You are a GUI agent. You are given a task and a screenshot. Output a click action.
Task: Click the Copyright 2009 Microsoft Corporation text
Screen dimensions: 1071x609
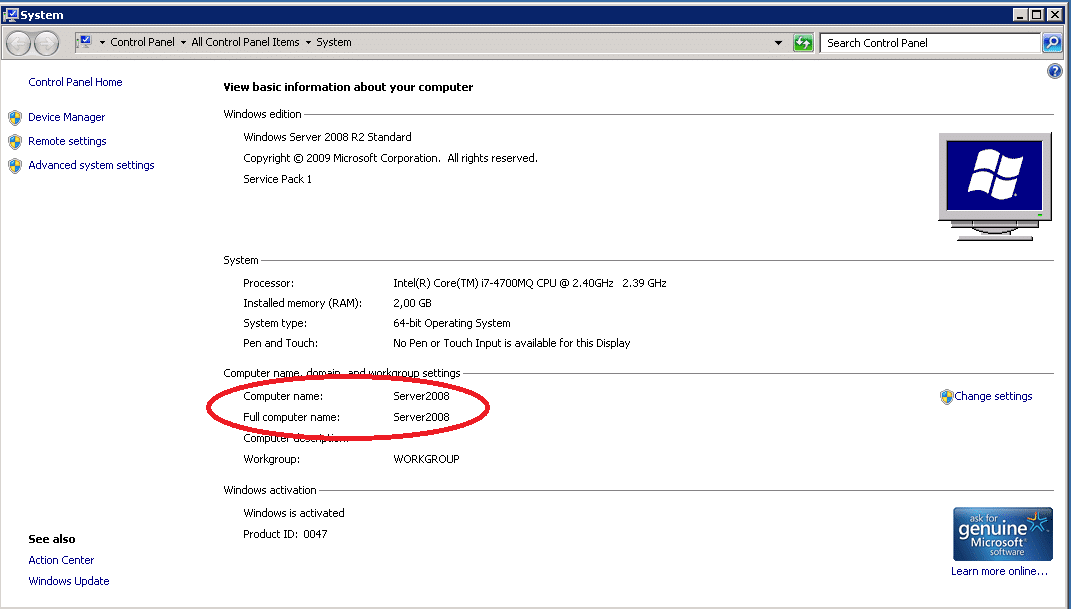coord(391,158)
